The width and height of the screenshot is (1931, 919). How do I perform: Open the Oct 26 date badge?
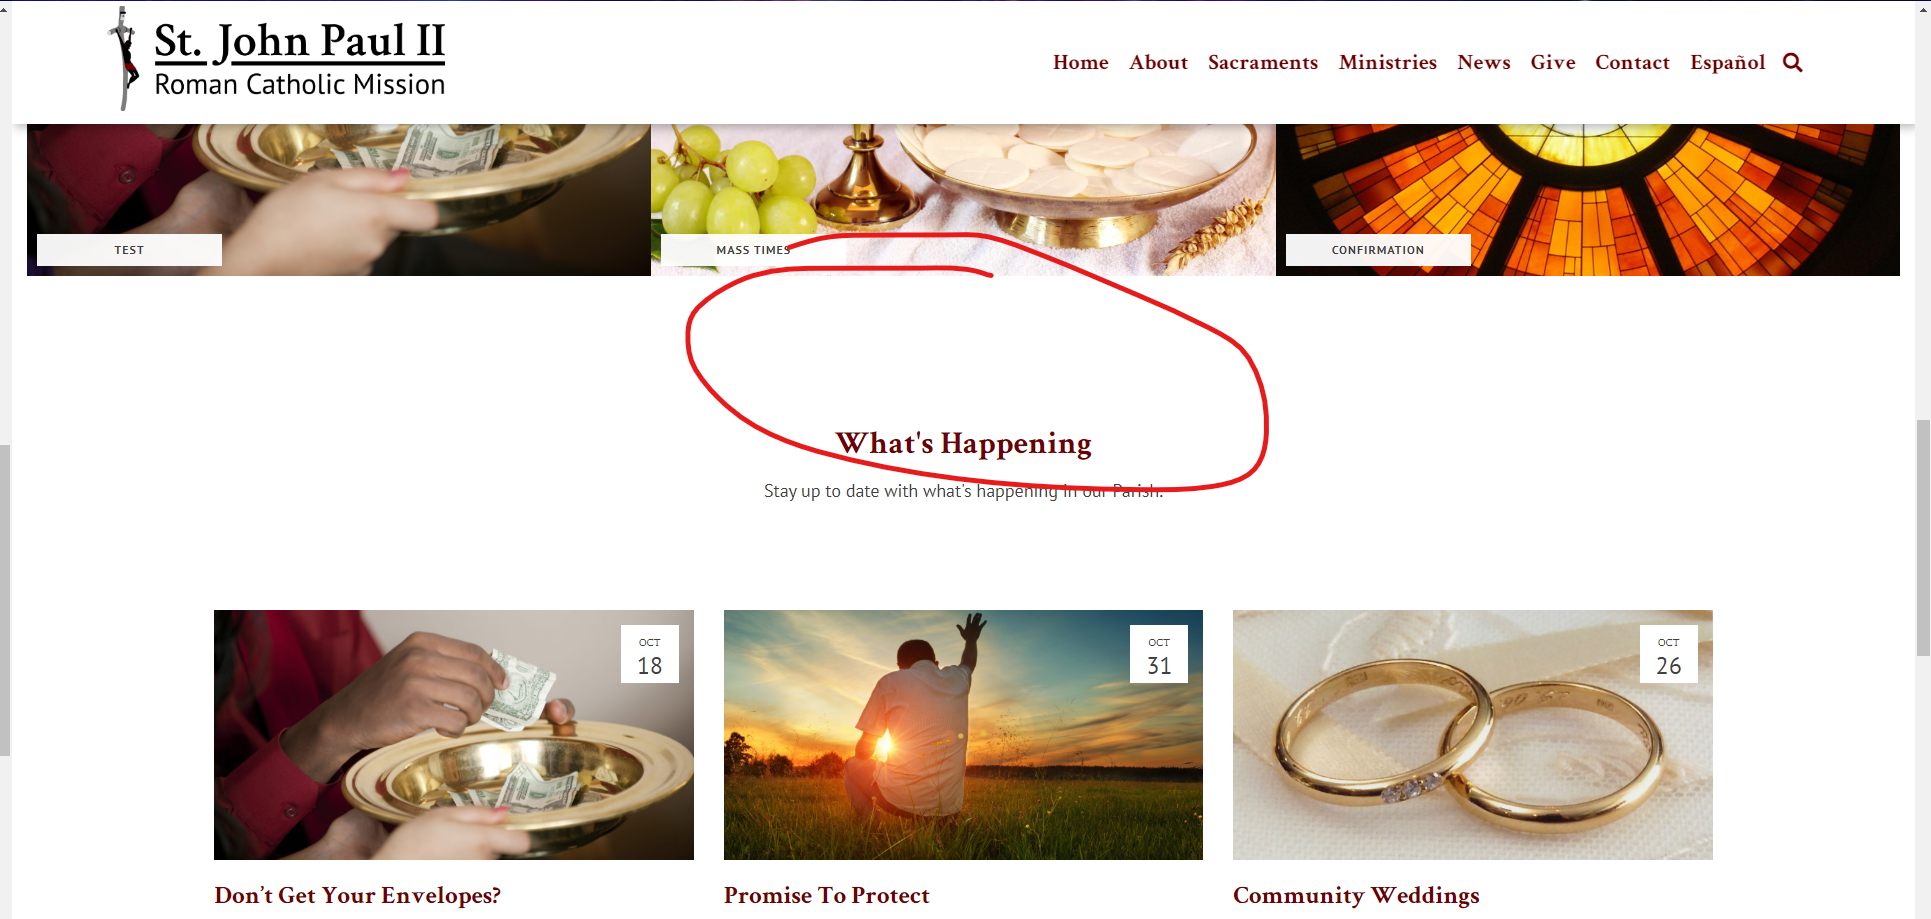1669,654
